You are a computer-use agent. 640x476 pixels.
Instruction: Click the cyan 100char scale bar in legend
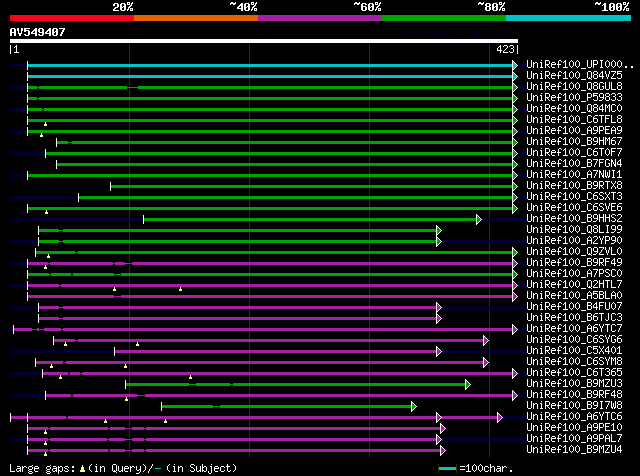pyautogui.click(x=447, y=469)
